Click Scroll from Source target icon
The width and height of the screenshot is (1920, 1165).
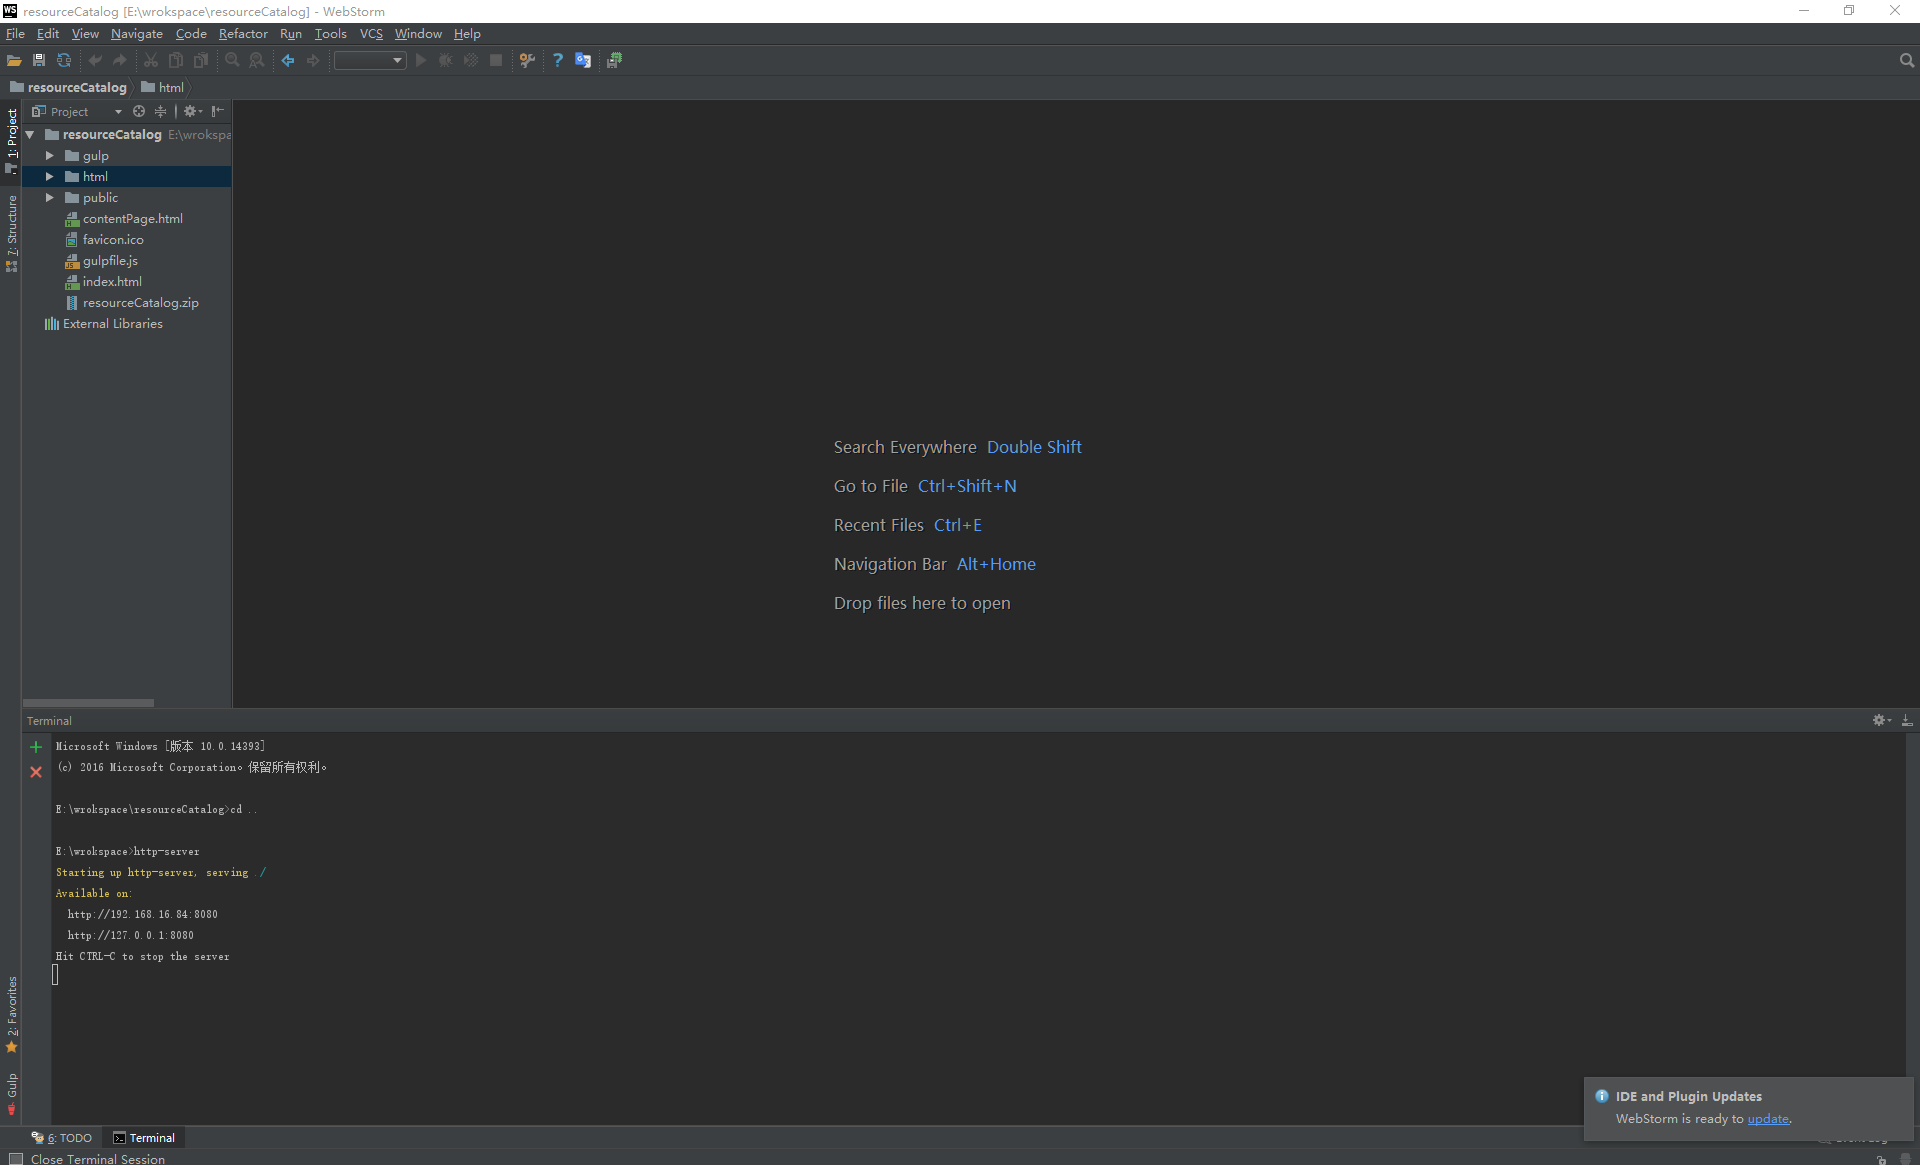click(139, 111)
